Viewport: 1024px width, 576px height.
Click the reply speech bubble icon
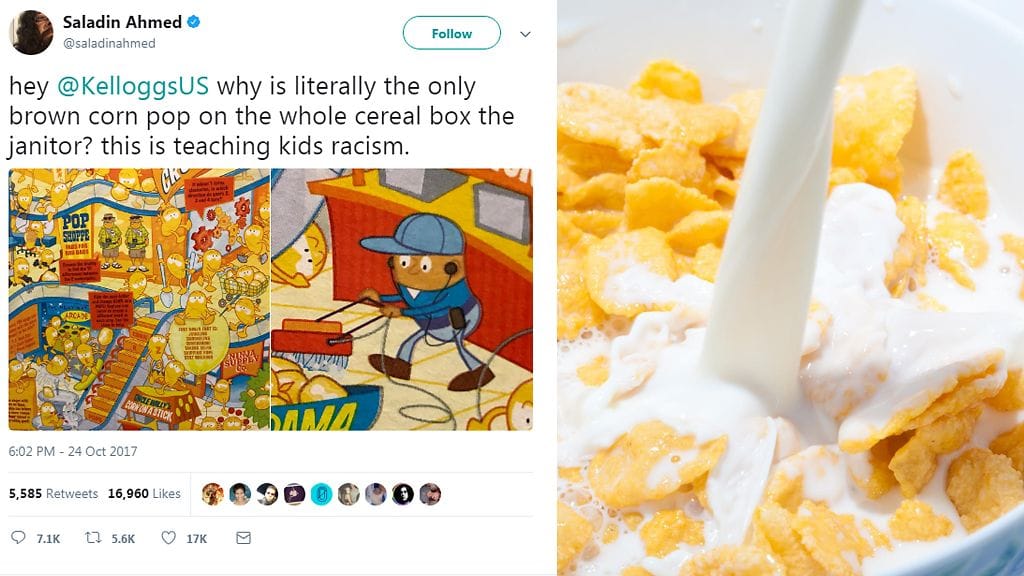pyautogui.click(x=18, y=537)
